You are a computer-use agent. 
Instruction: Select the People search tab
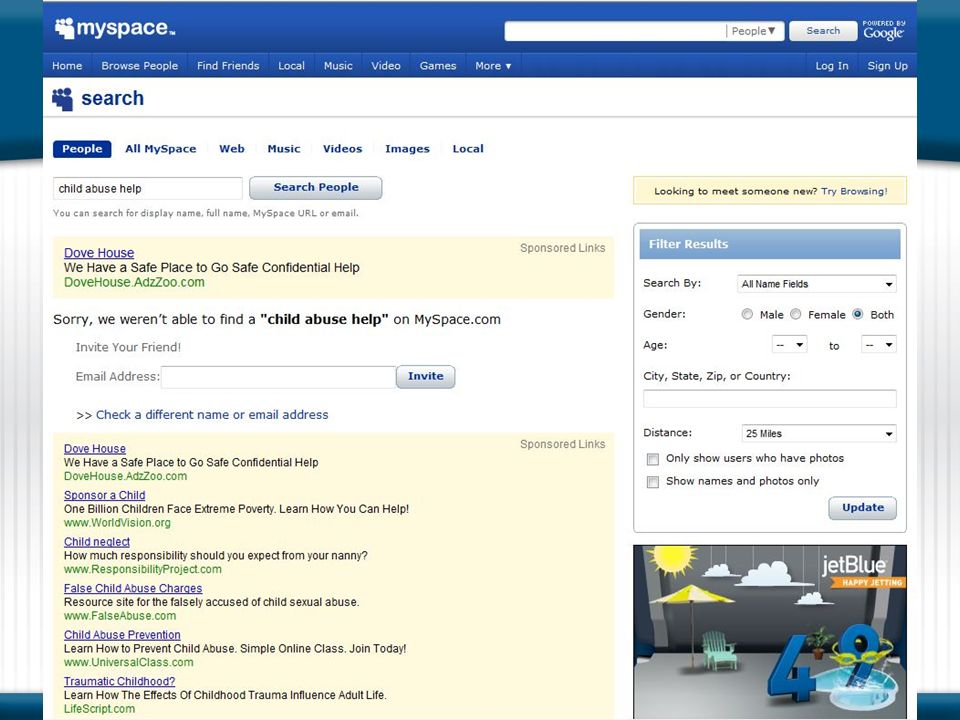pyautogui.click(x=82, y=149)
